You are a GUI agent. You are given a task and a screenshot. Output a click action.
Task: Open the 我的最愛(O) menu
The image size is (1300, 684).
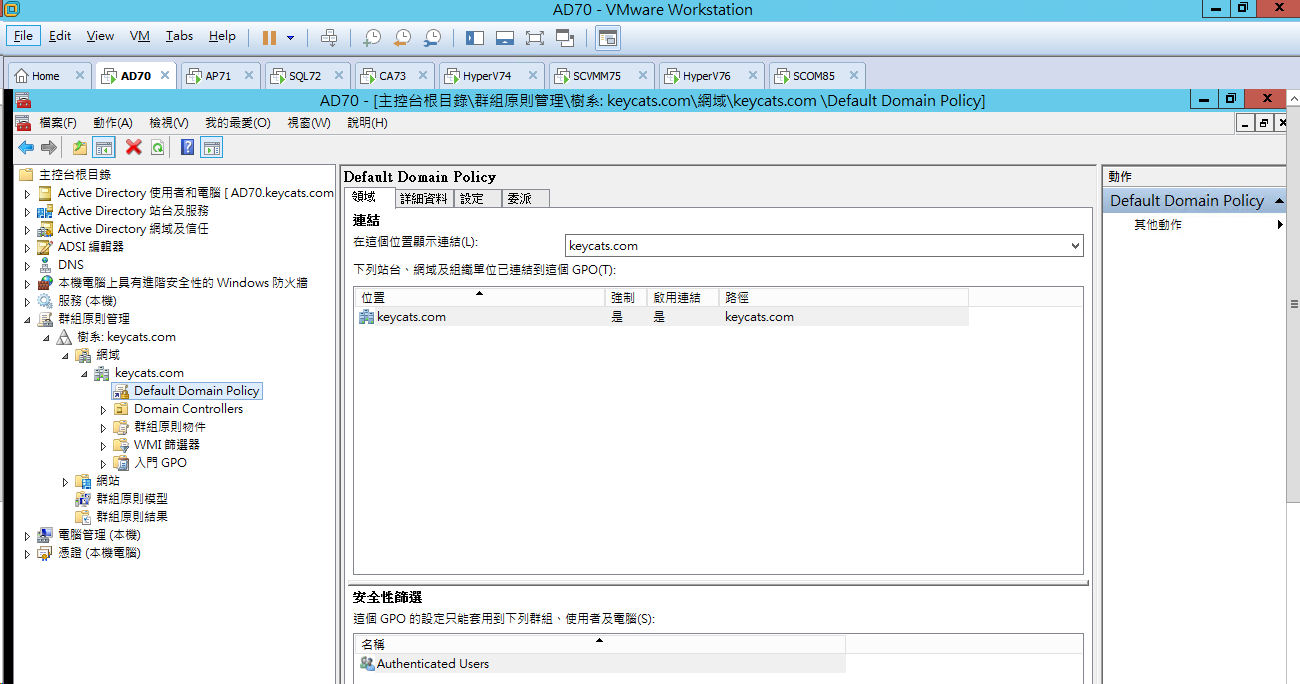237,123
